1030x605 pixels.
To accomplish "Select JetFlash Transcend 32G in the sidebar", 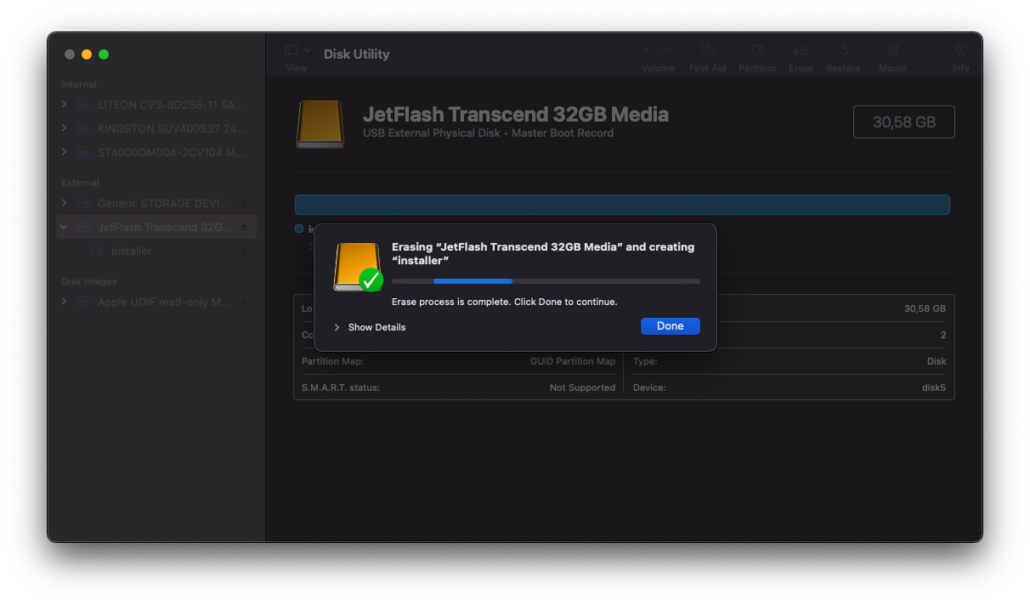I will [156, 227].
